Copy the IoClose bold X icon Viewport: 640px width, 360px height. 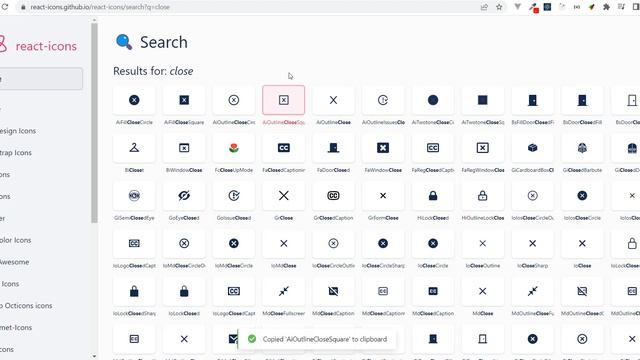click(x=582, y=243)
